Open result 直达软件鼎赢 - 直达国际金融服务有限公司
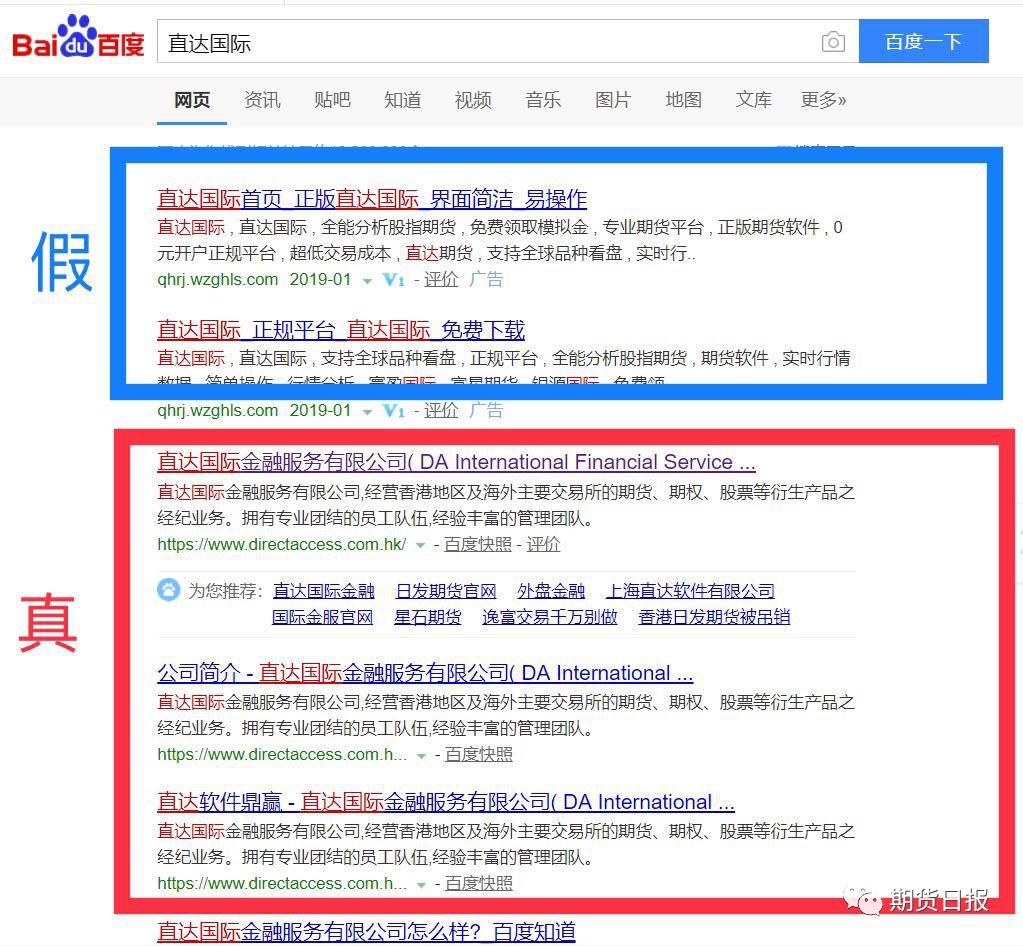1023x946 pixels. pos(446,802)
